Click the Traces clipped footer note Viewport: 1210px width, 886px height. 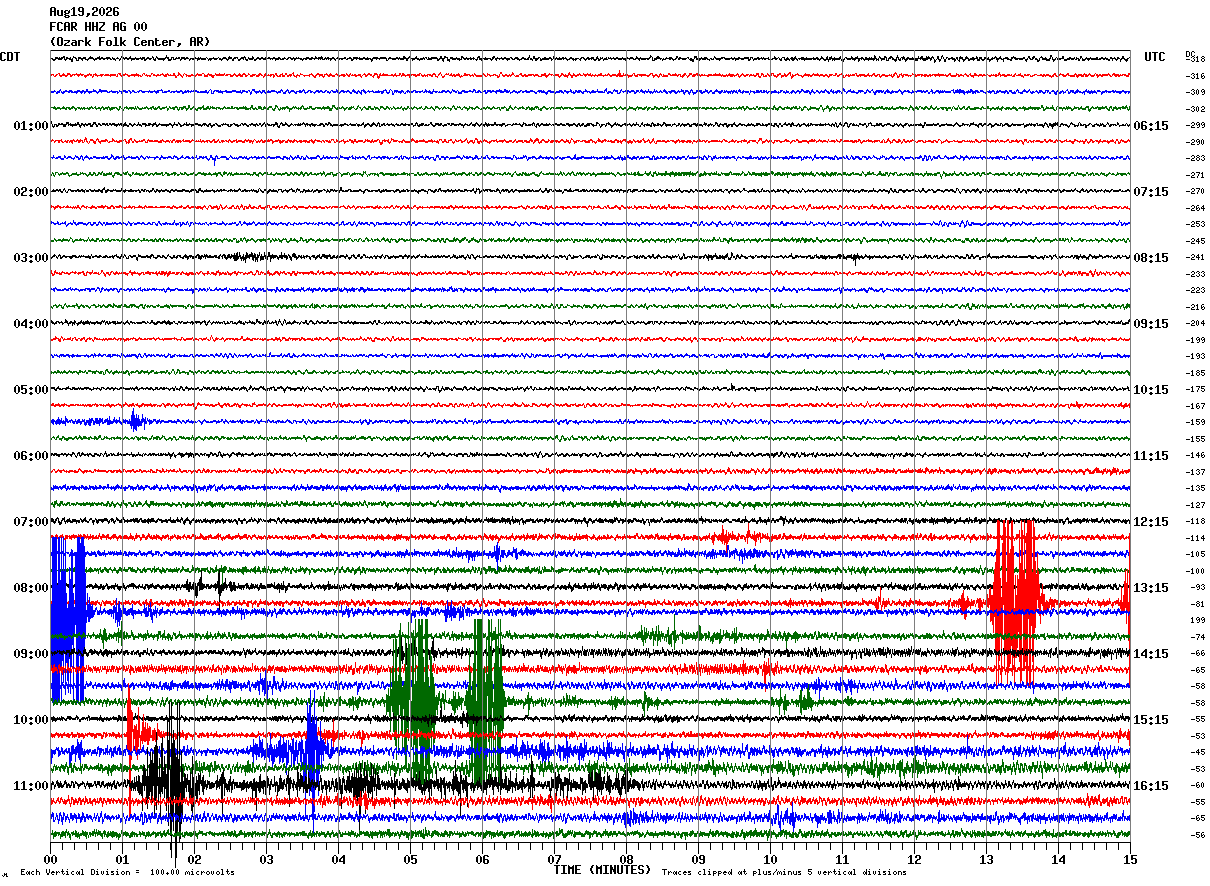(x=784, y=872)
